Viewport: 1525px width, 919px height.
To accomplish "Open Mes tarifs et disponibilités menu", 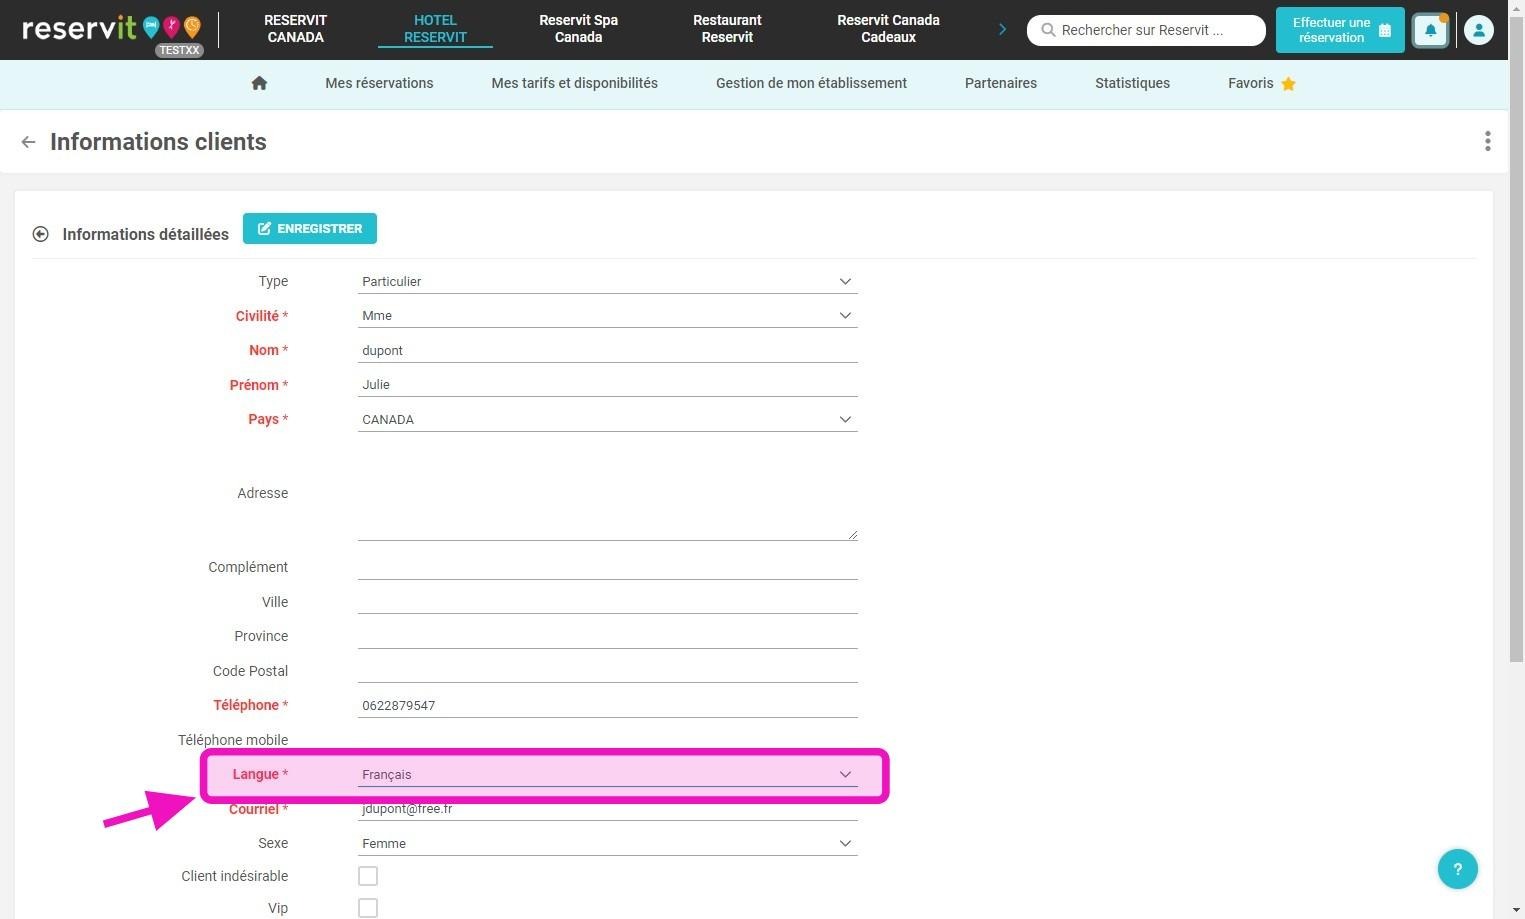I will coord(574,83).
